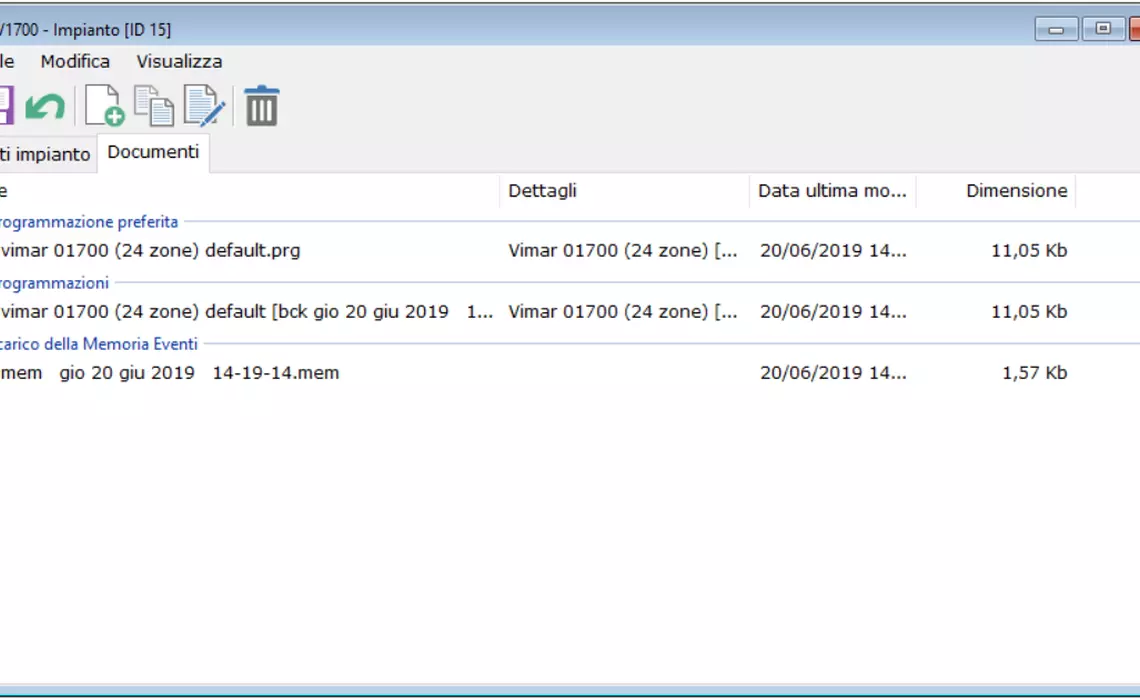Select the 14-19-14.mem event memory file

[170, 373]
